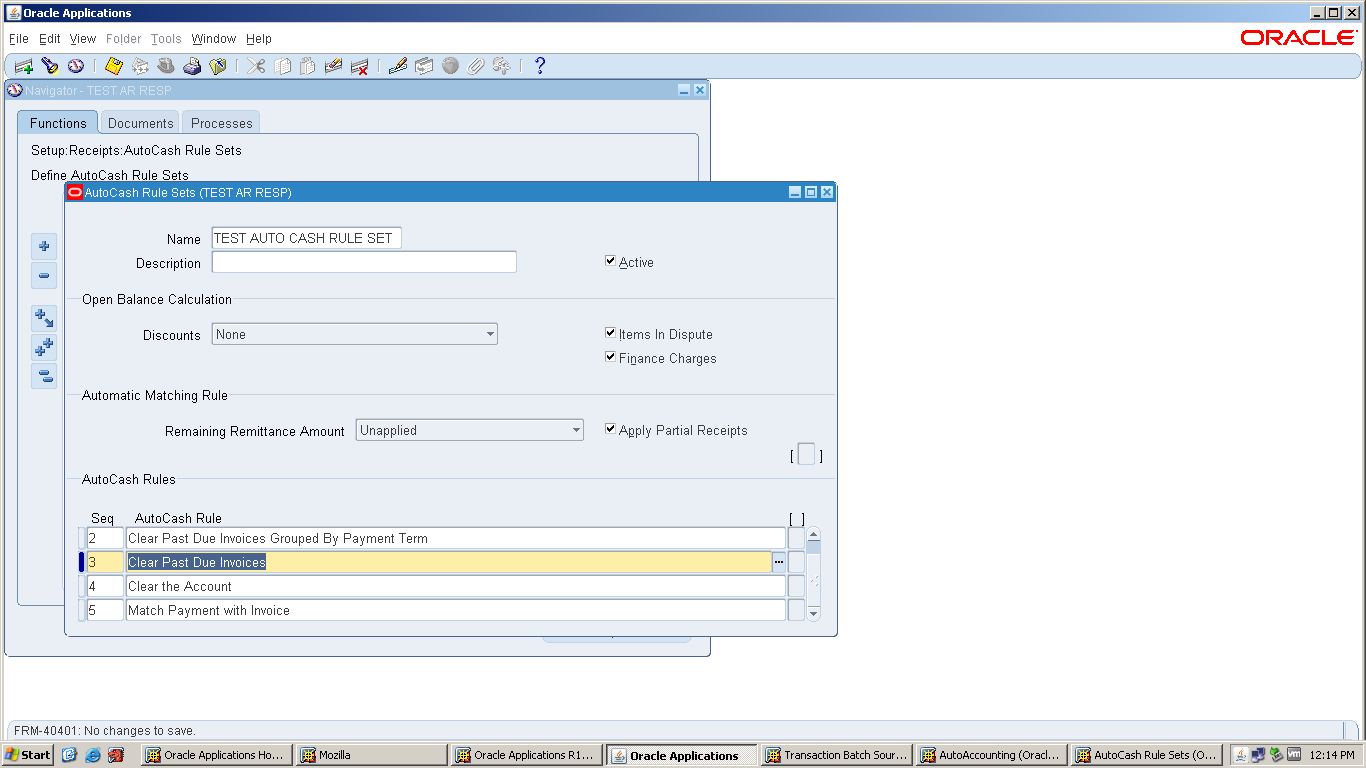Select the Functions tab in Navigator
The width and height of the screenshot is (1366, 768).
pos(58,123)
